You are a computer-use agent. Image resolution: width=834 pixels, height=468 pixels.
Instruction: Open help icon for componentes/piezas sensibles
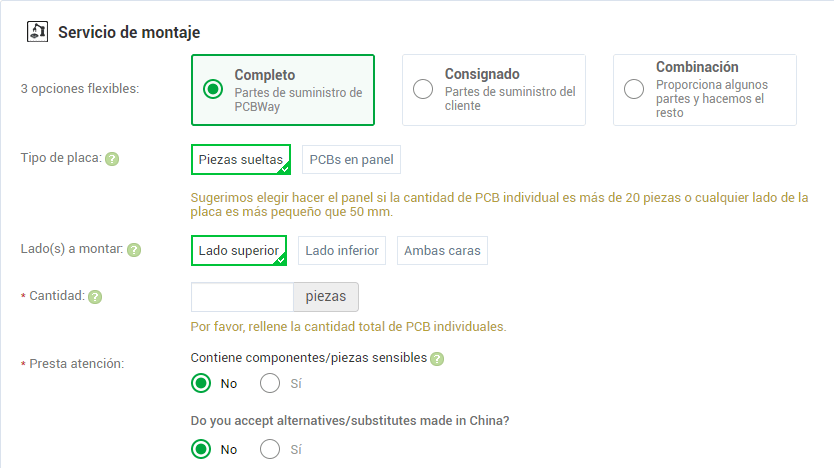point(437,358)
